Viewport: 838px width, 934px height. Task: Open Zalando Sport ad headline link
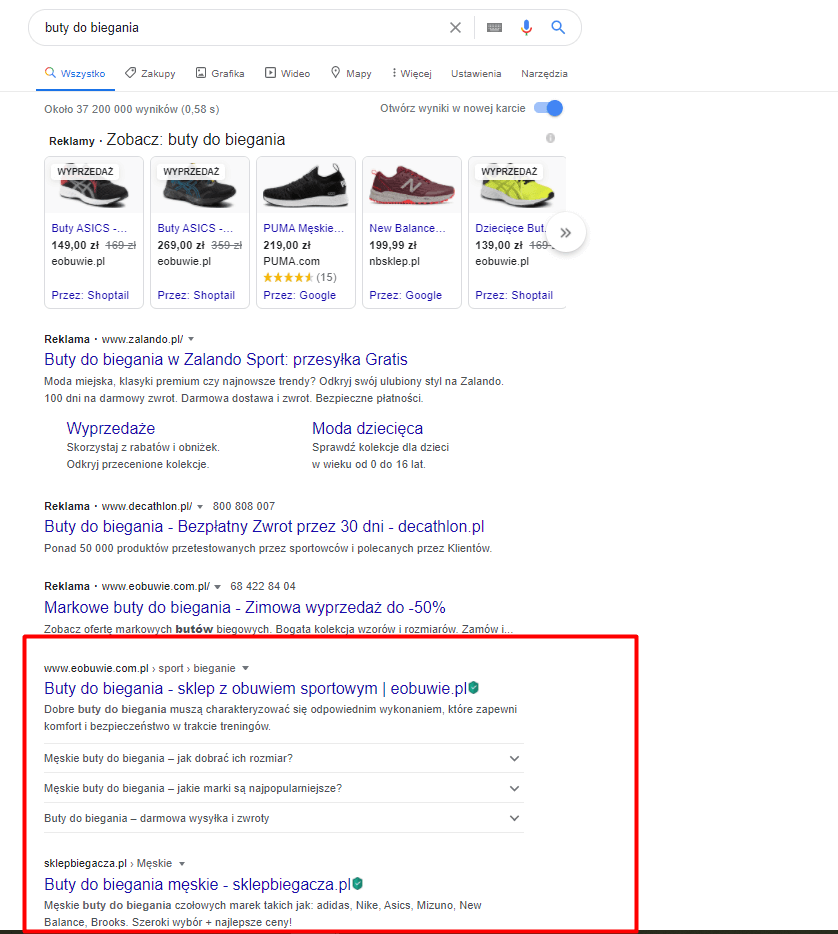[226, 359]
